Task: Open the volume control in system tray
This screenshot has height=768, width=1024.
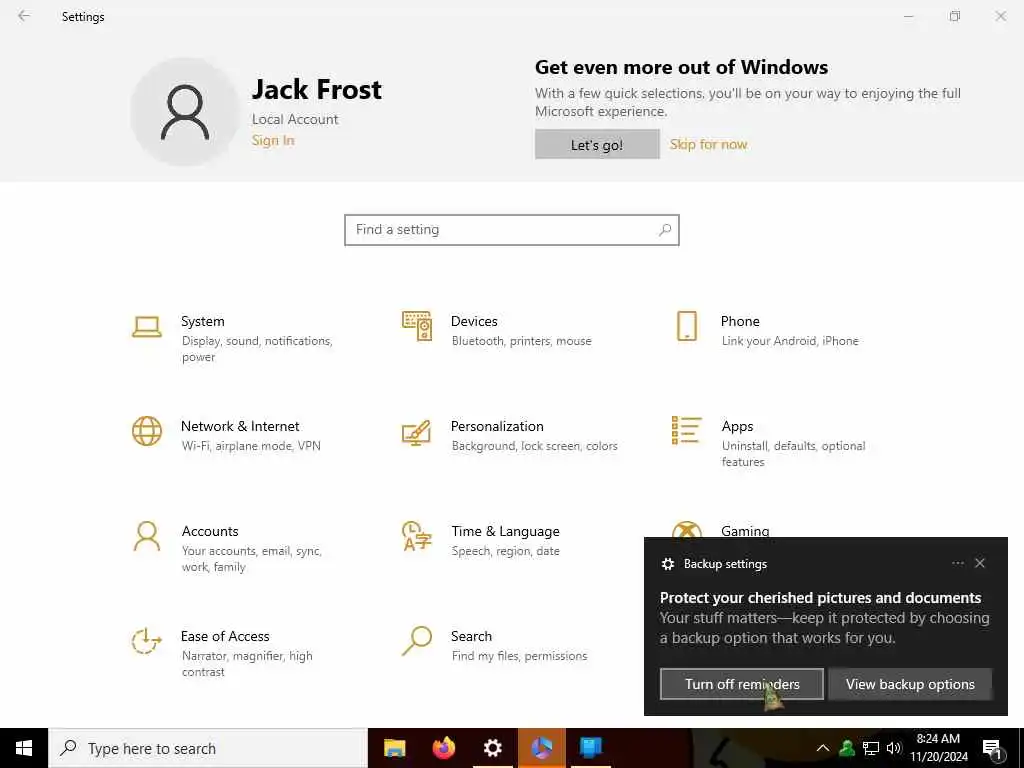Action: pos(894,748)
